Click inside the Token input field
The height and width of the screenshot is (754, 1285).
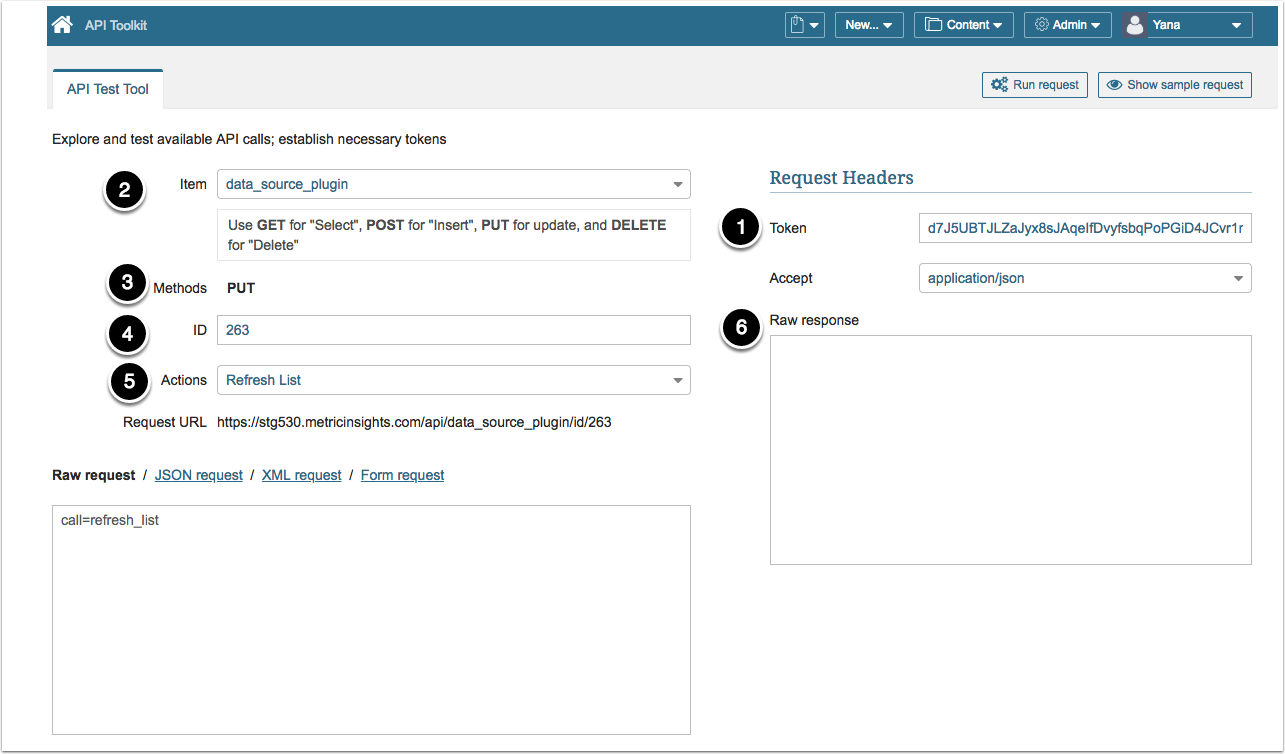point(1084,228)
